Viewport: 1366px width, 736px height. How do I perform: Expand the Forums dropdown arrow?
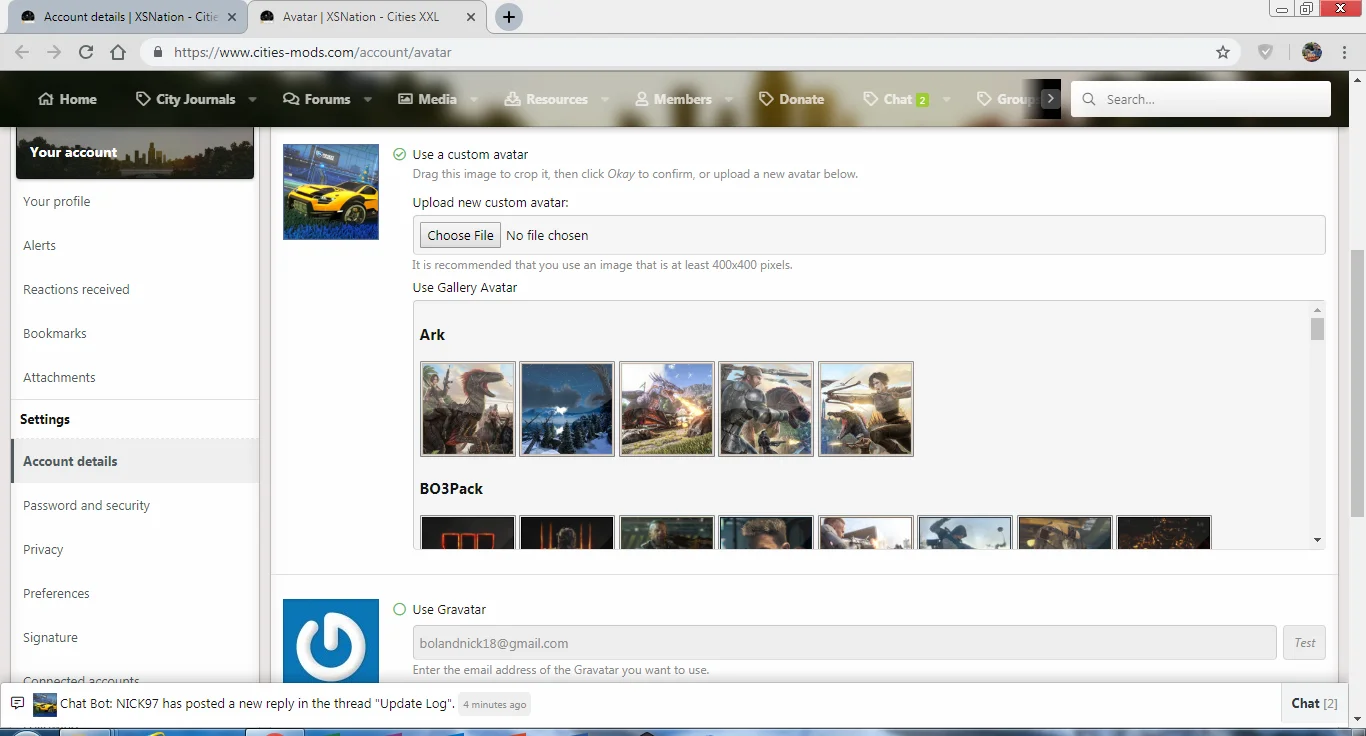coord(368,99)
